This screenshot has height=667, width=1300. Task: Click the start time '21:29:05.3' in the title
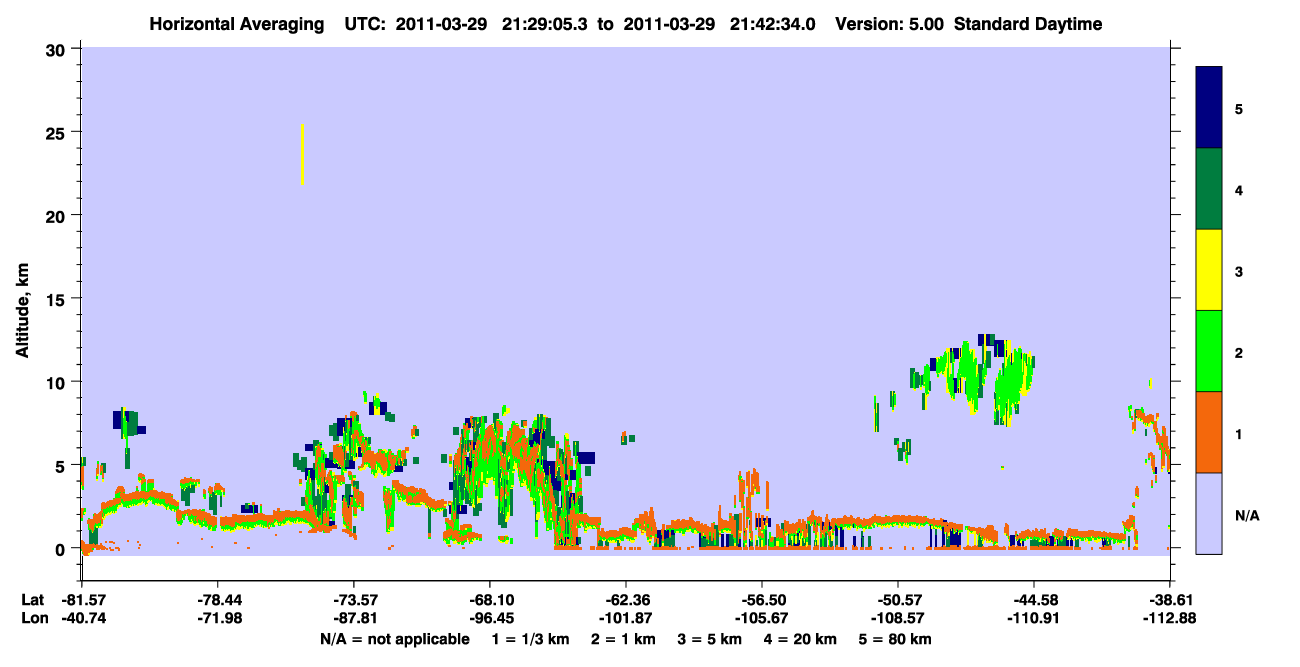(x=547, y=24)
